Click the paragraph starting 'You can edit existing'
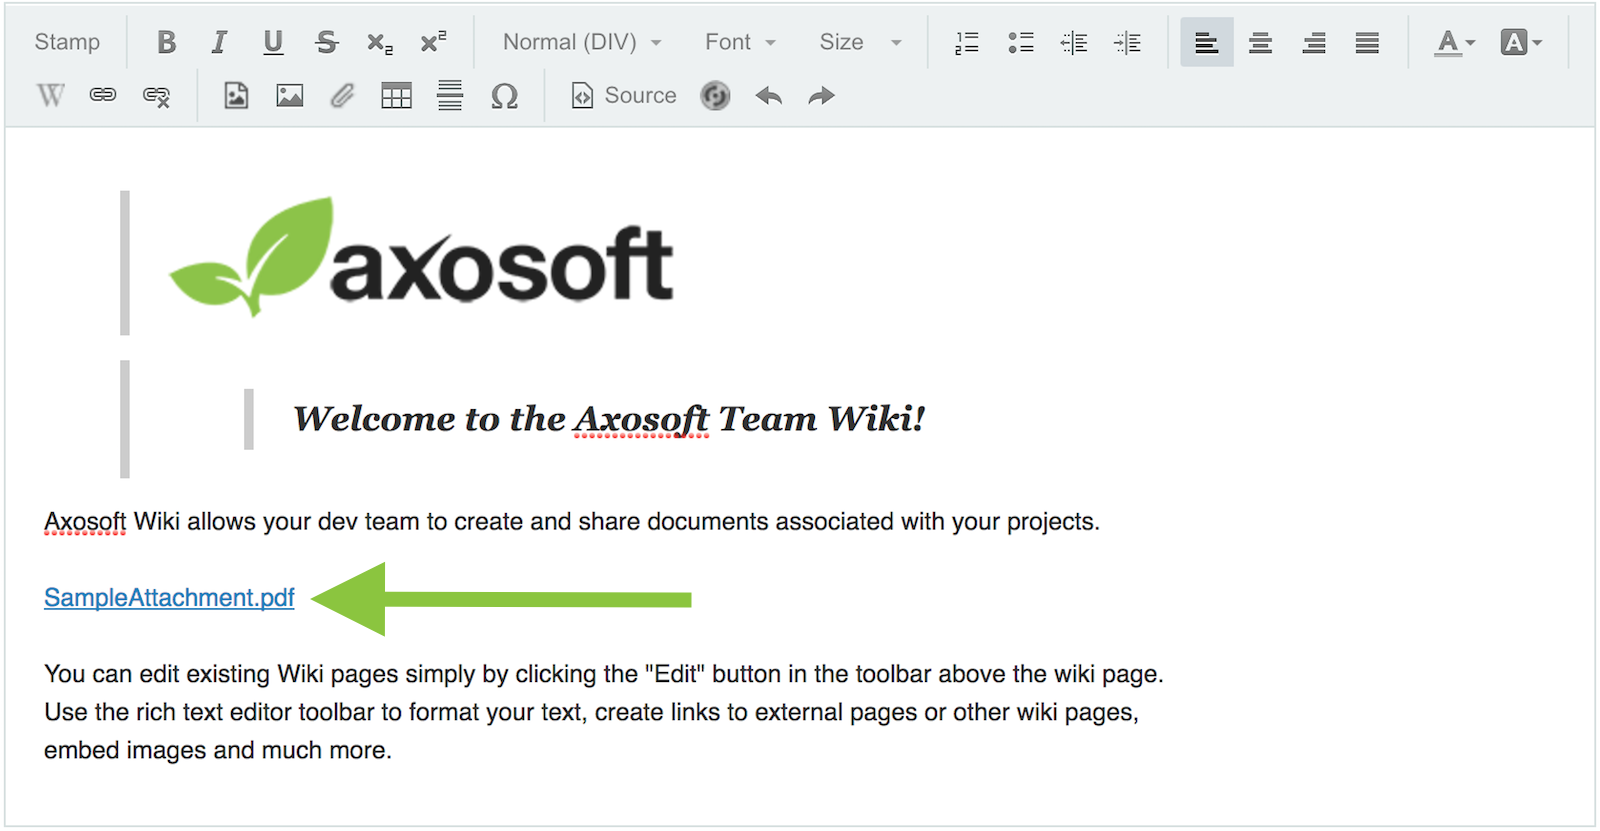The image size is (1600, 831). click(604, 711)
